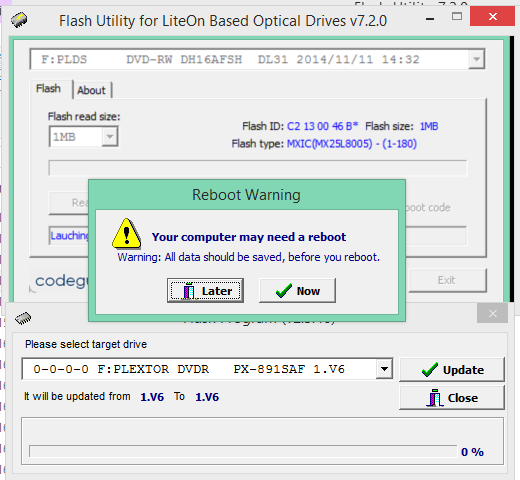Click the Exit button in Flash Utility
Viewport: 520px width, 480px height.
[448, 280]
